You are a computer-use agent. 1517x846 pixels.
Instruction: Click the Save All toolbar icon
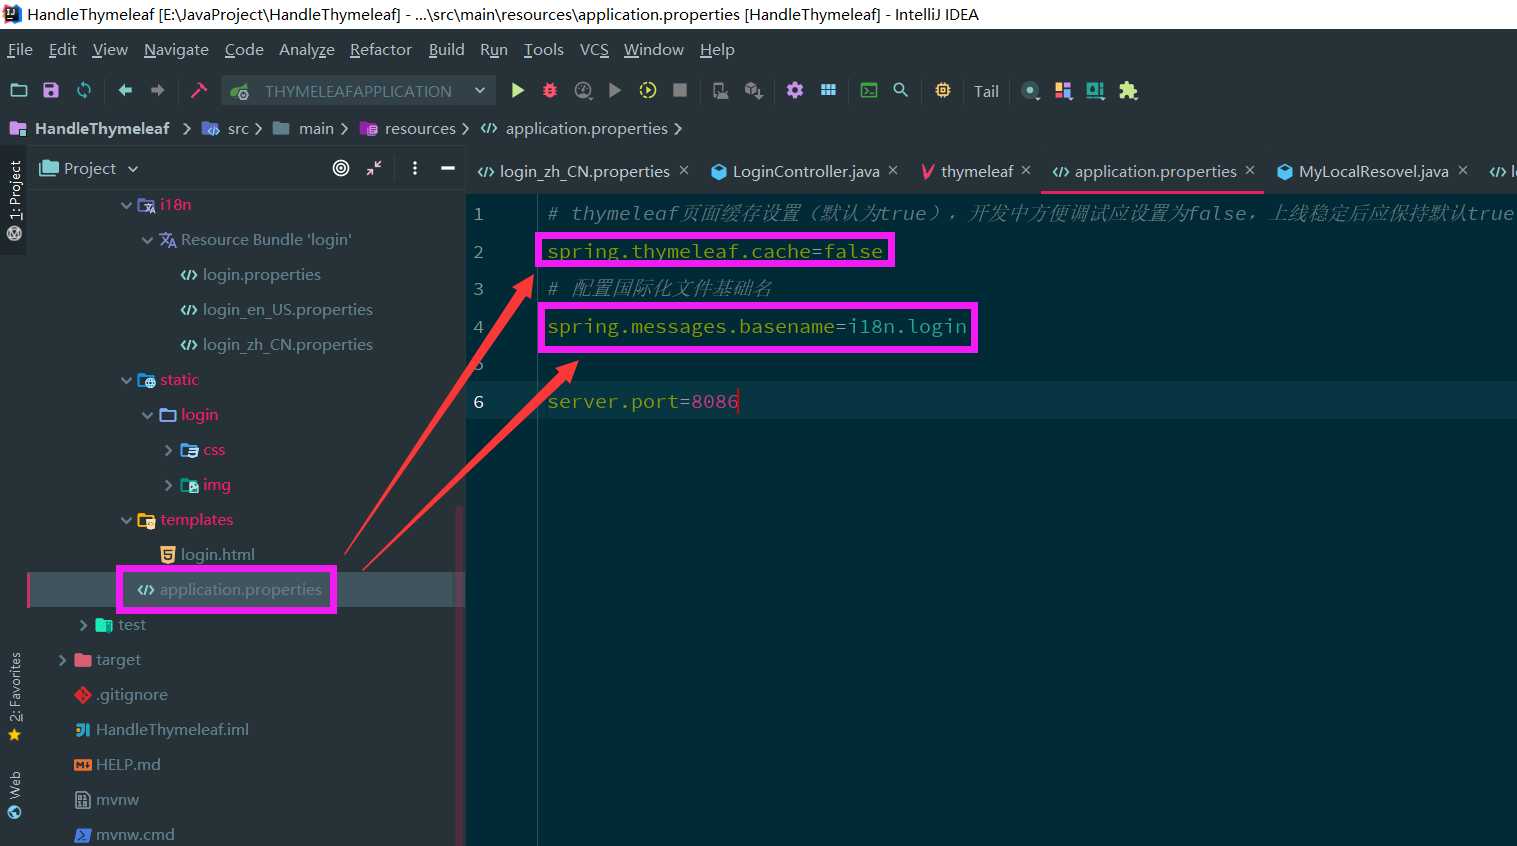pyautogui.click(x=51, y=90)
